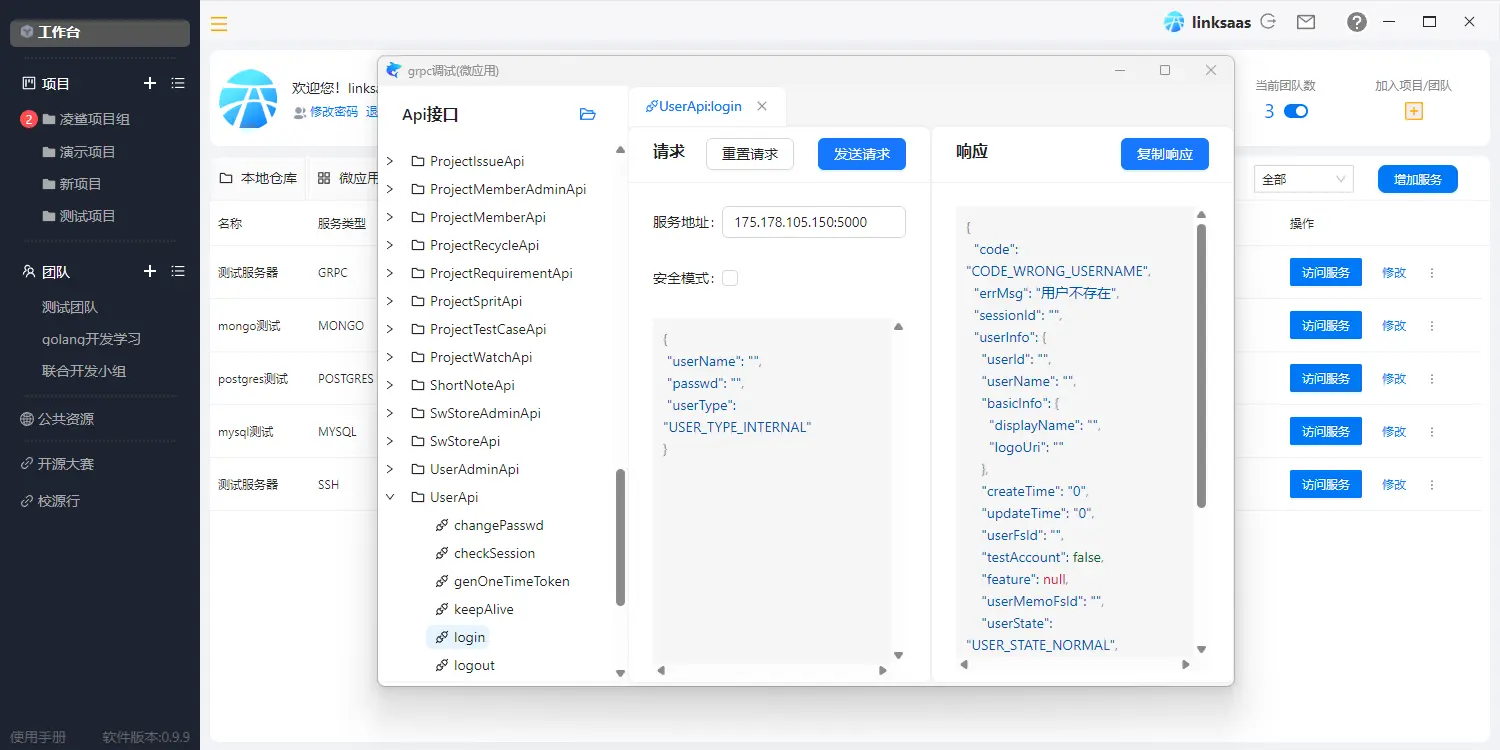Click the response panel vertical scrollbar
The width and height of the screenshot is (1500, 750).
[1201, 366]
